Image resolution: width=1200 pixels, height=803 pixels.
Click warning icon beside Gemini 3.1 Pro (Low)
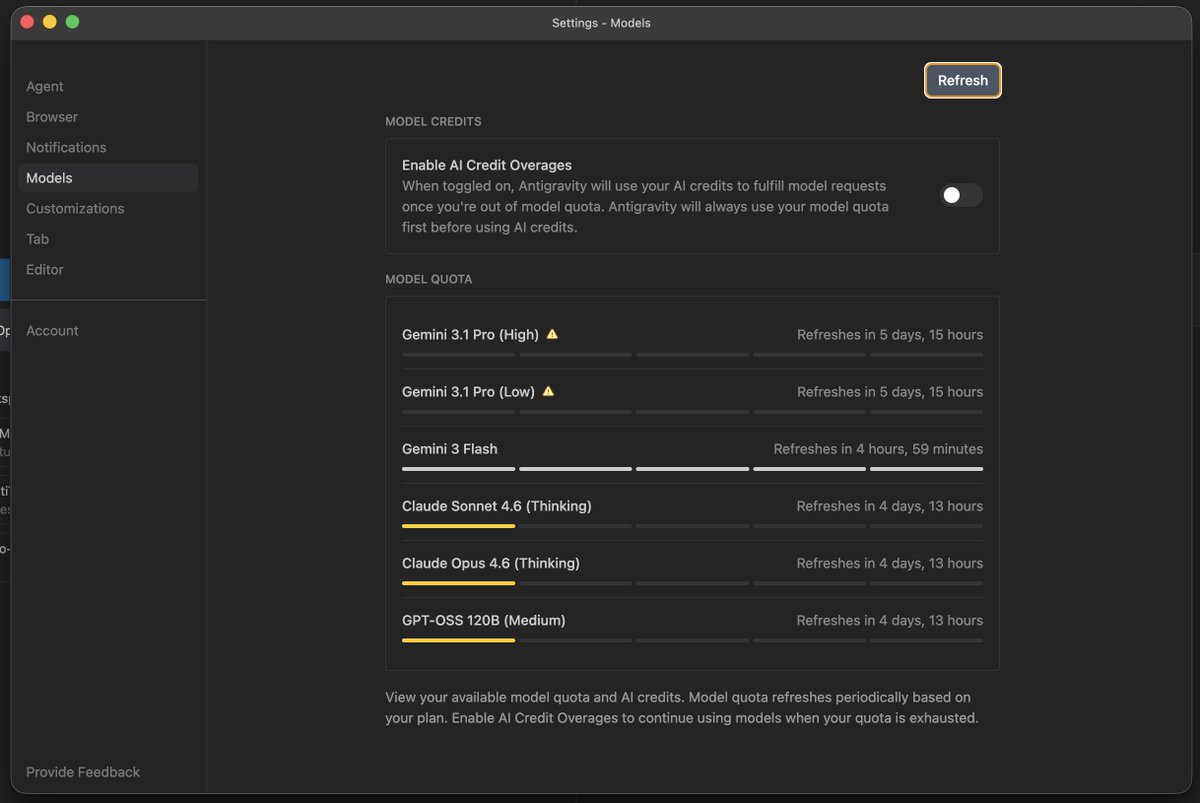click(548, 391)
